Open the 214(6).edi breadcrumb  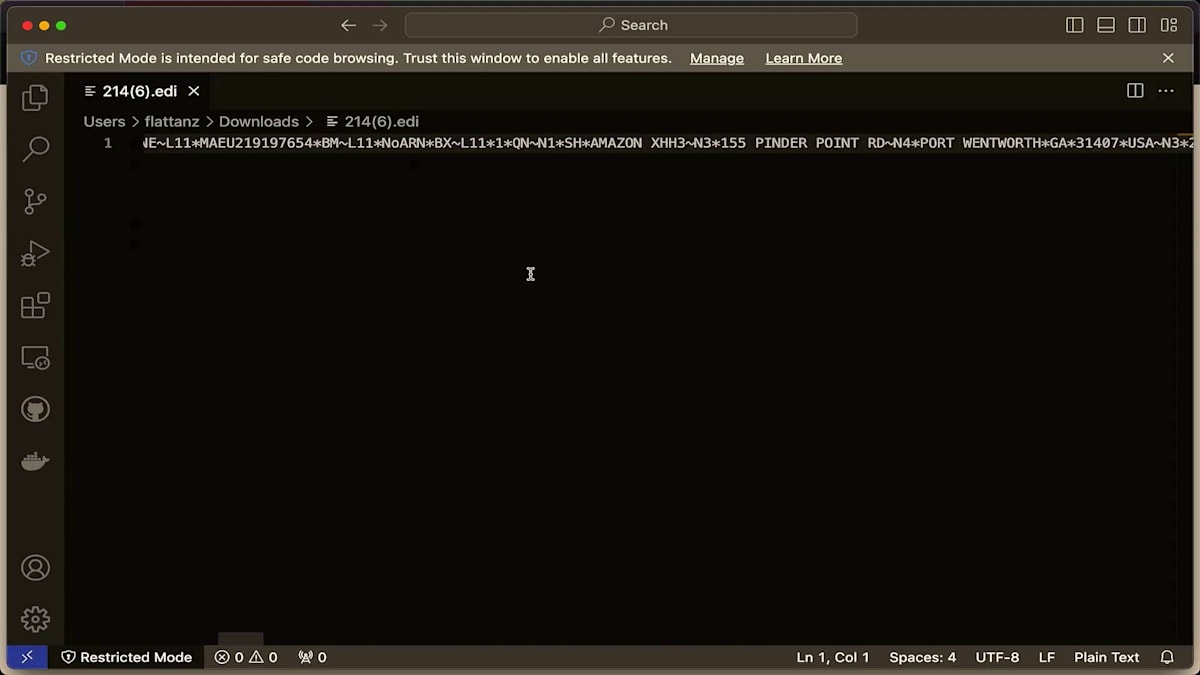373,121
